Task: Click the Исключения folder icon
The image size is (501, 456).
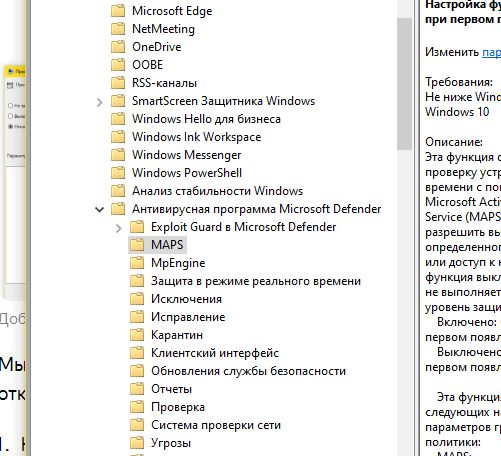Action: (x=137, y=299)
